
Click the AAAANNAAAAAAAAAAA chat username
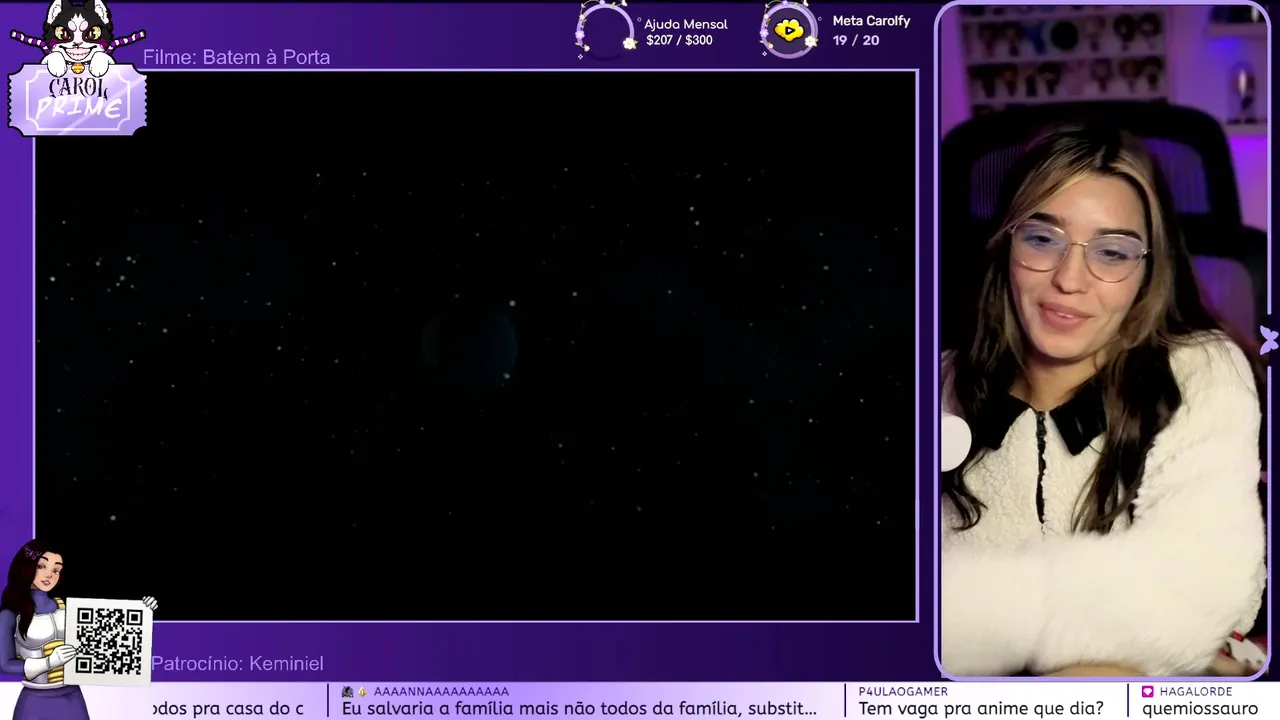click(441, 692)
